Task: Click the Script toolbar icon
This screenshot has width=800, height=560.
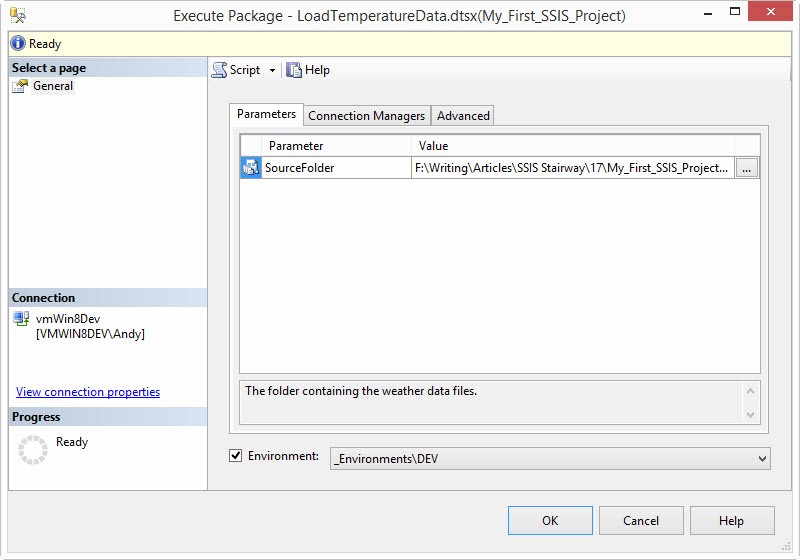Action: pos(219,70)
